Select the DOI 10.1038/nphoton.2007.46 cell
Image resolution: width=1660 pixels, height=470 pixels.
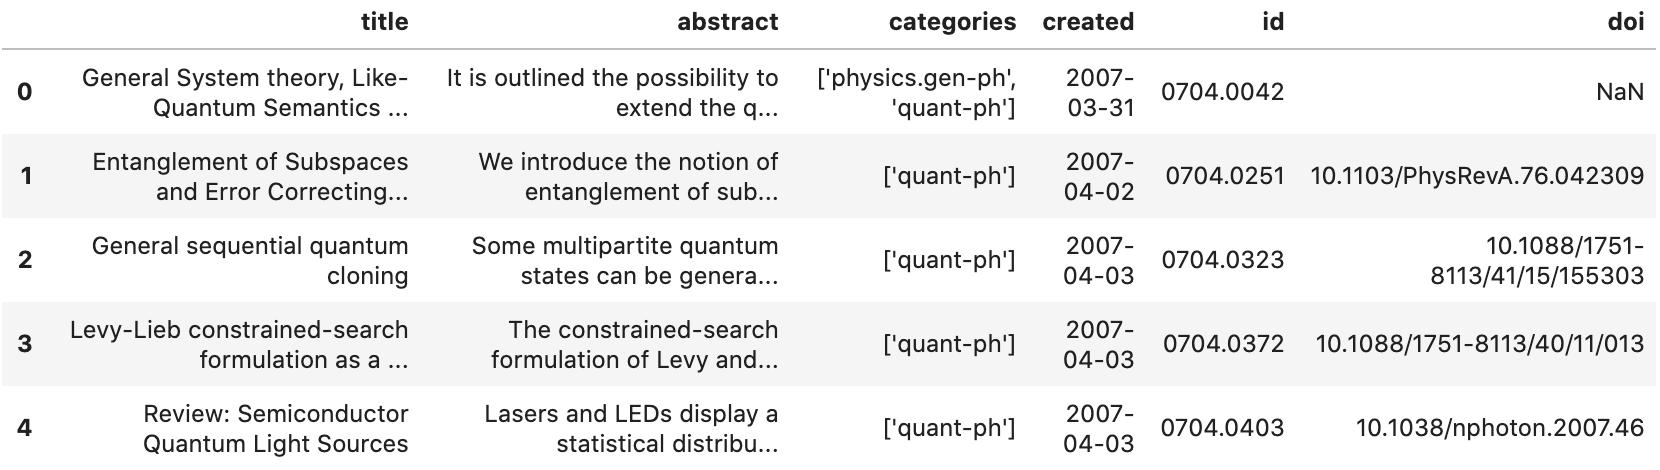[1499, 428]
